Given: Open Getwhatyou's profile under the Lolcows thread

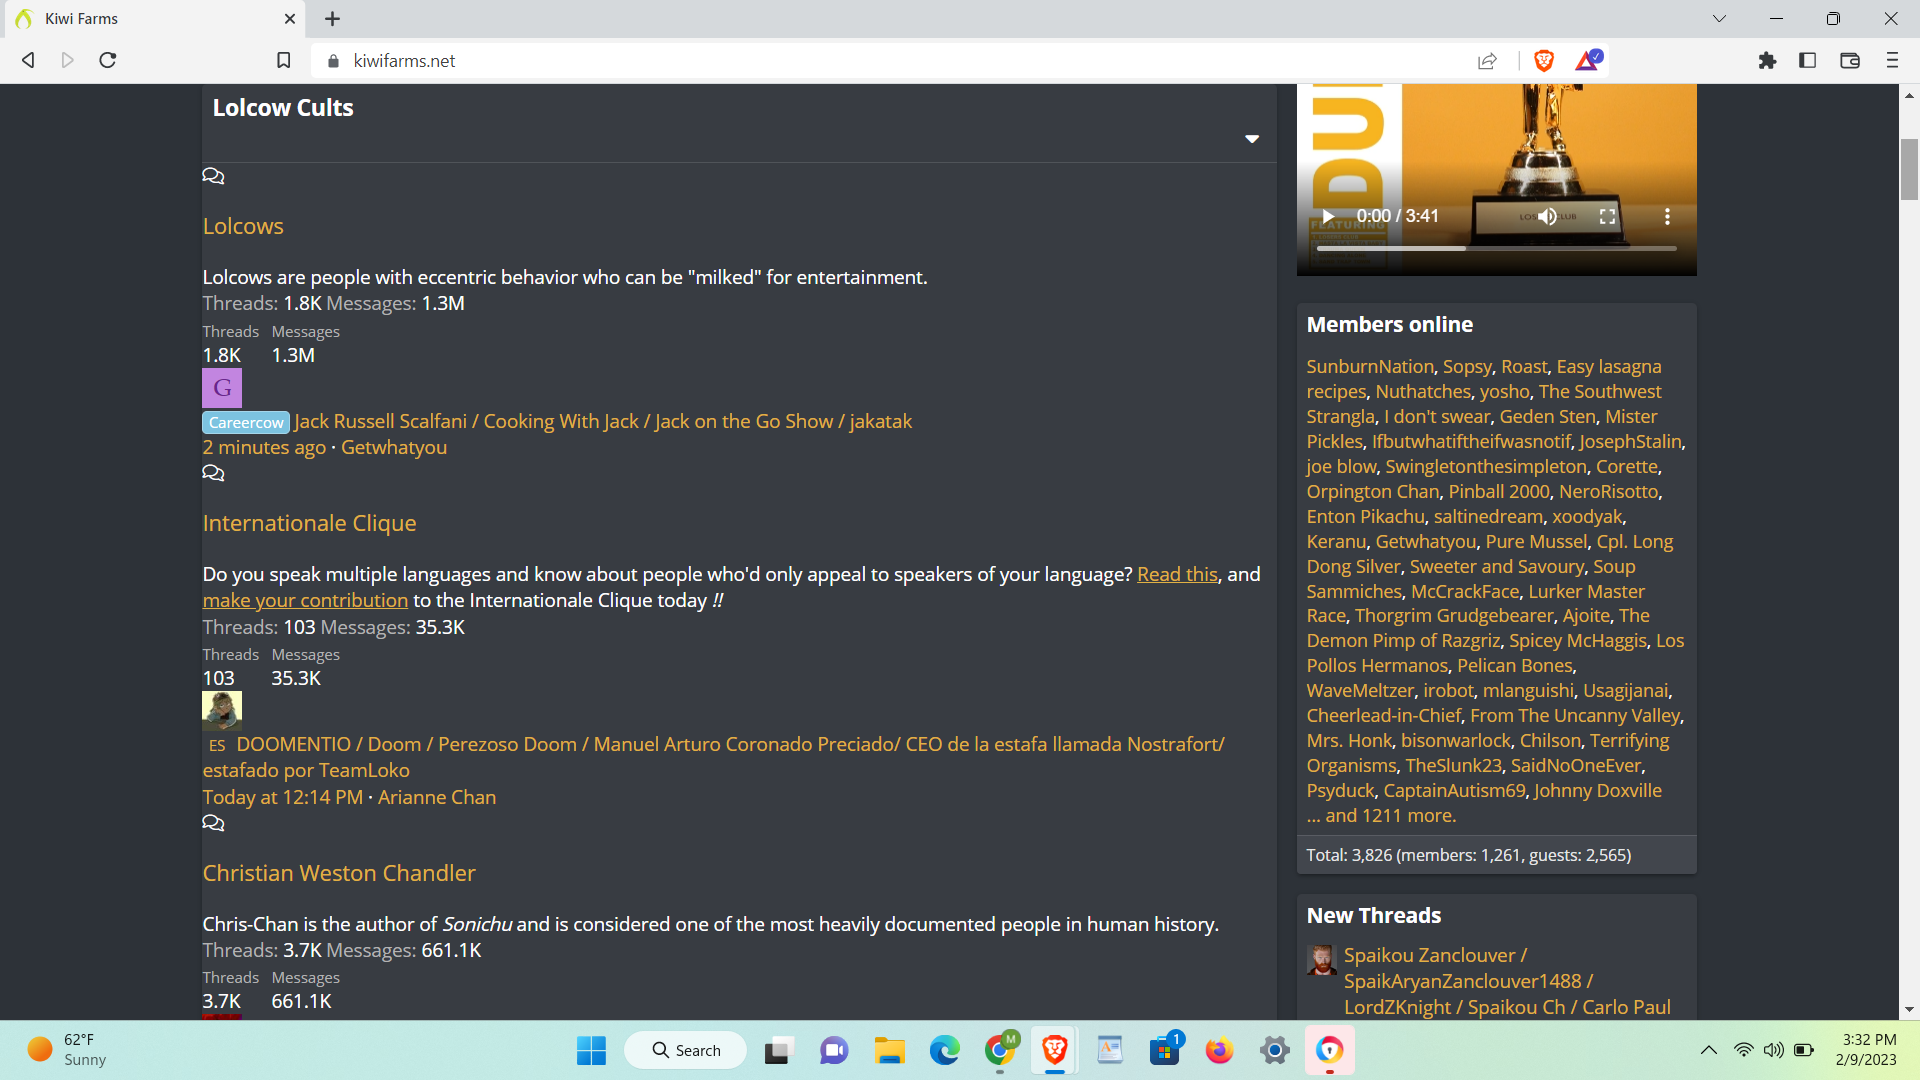Looking at the screenshot, I should tap(394, 447).
